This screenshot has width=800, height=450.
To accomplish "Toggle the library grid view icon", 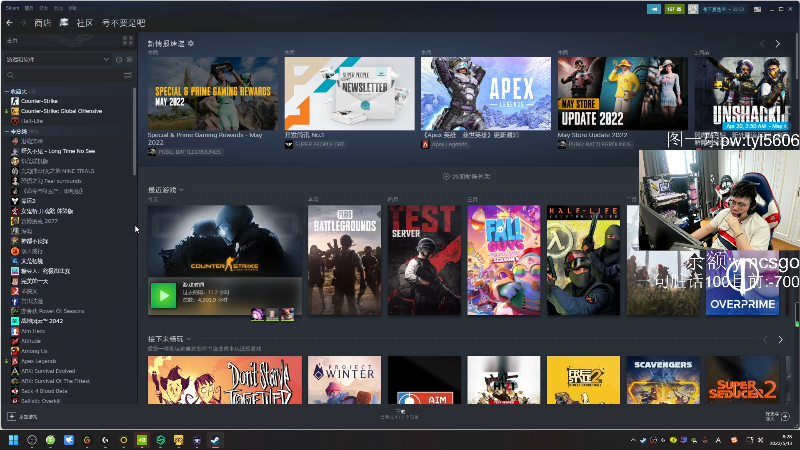I will pyautogui.click(x=128, y=40).
